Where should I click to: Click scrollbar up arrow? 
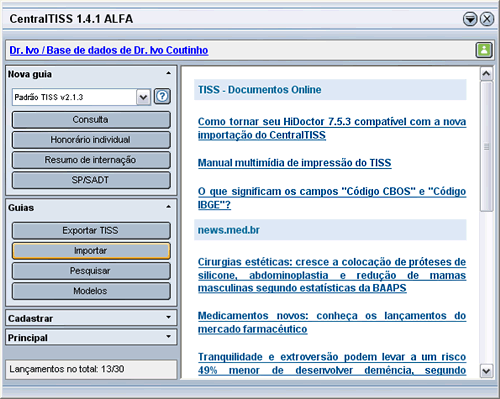pos(486,73)
